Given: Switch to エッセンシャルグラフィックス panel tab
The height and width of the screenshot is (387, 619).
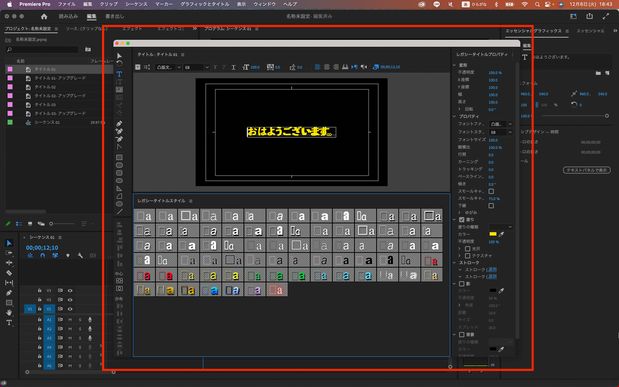Looking at the screenshot, I should tap(533, 31).
